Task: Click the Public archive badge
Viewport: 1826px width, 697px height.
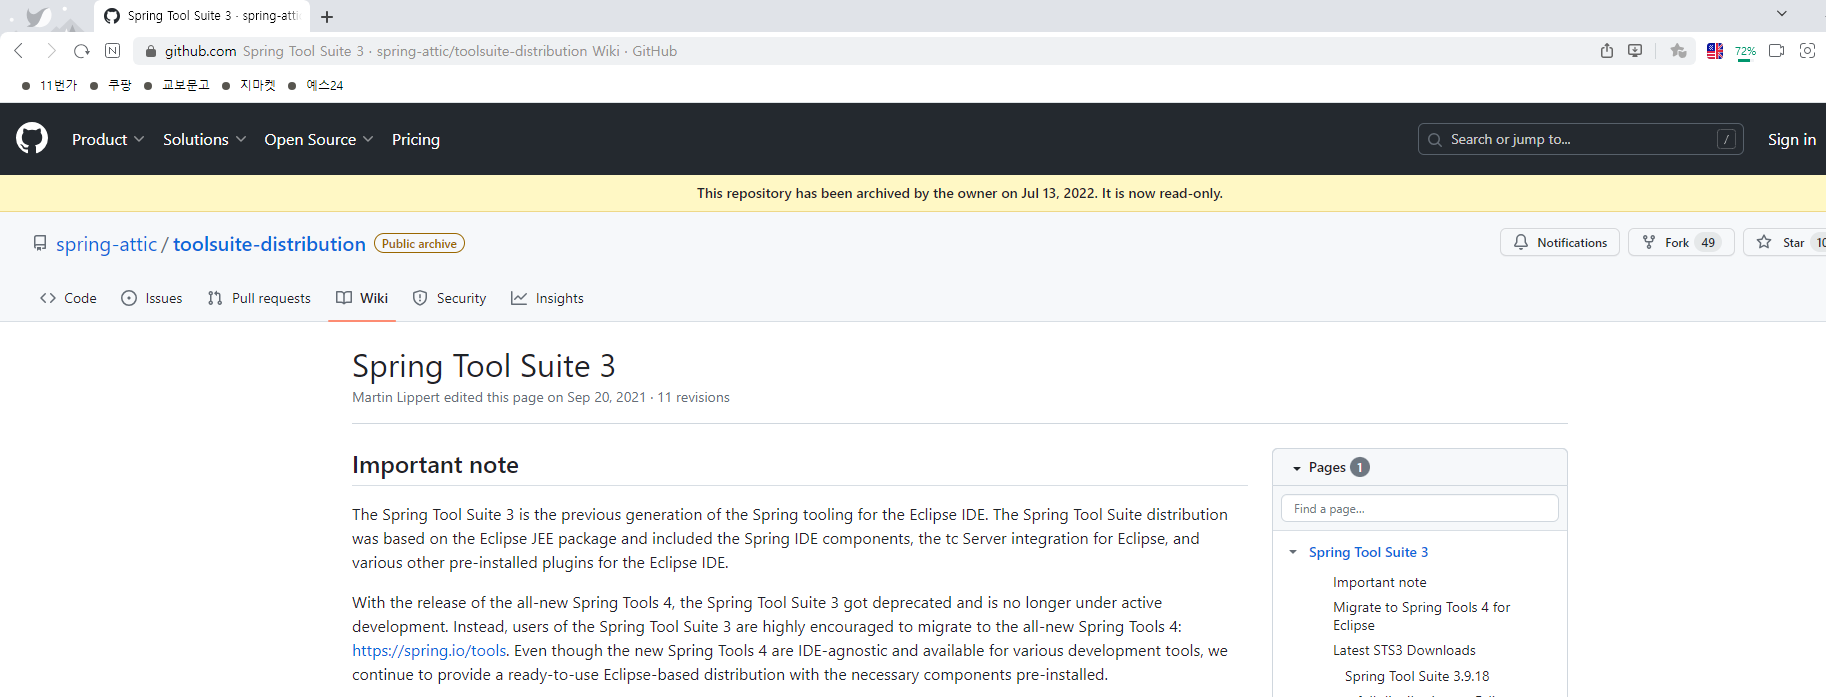Action: pyautogui.click(x=419, y=243)
